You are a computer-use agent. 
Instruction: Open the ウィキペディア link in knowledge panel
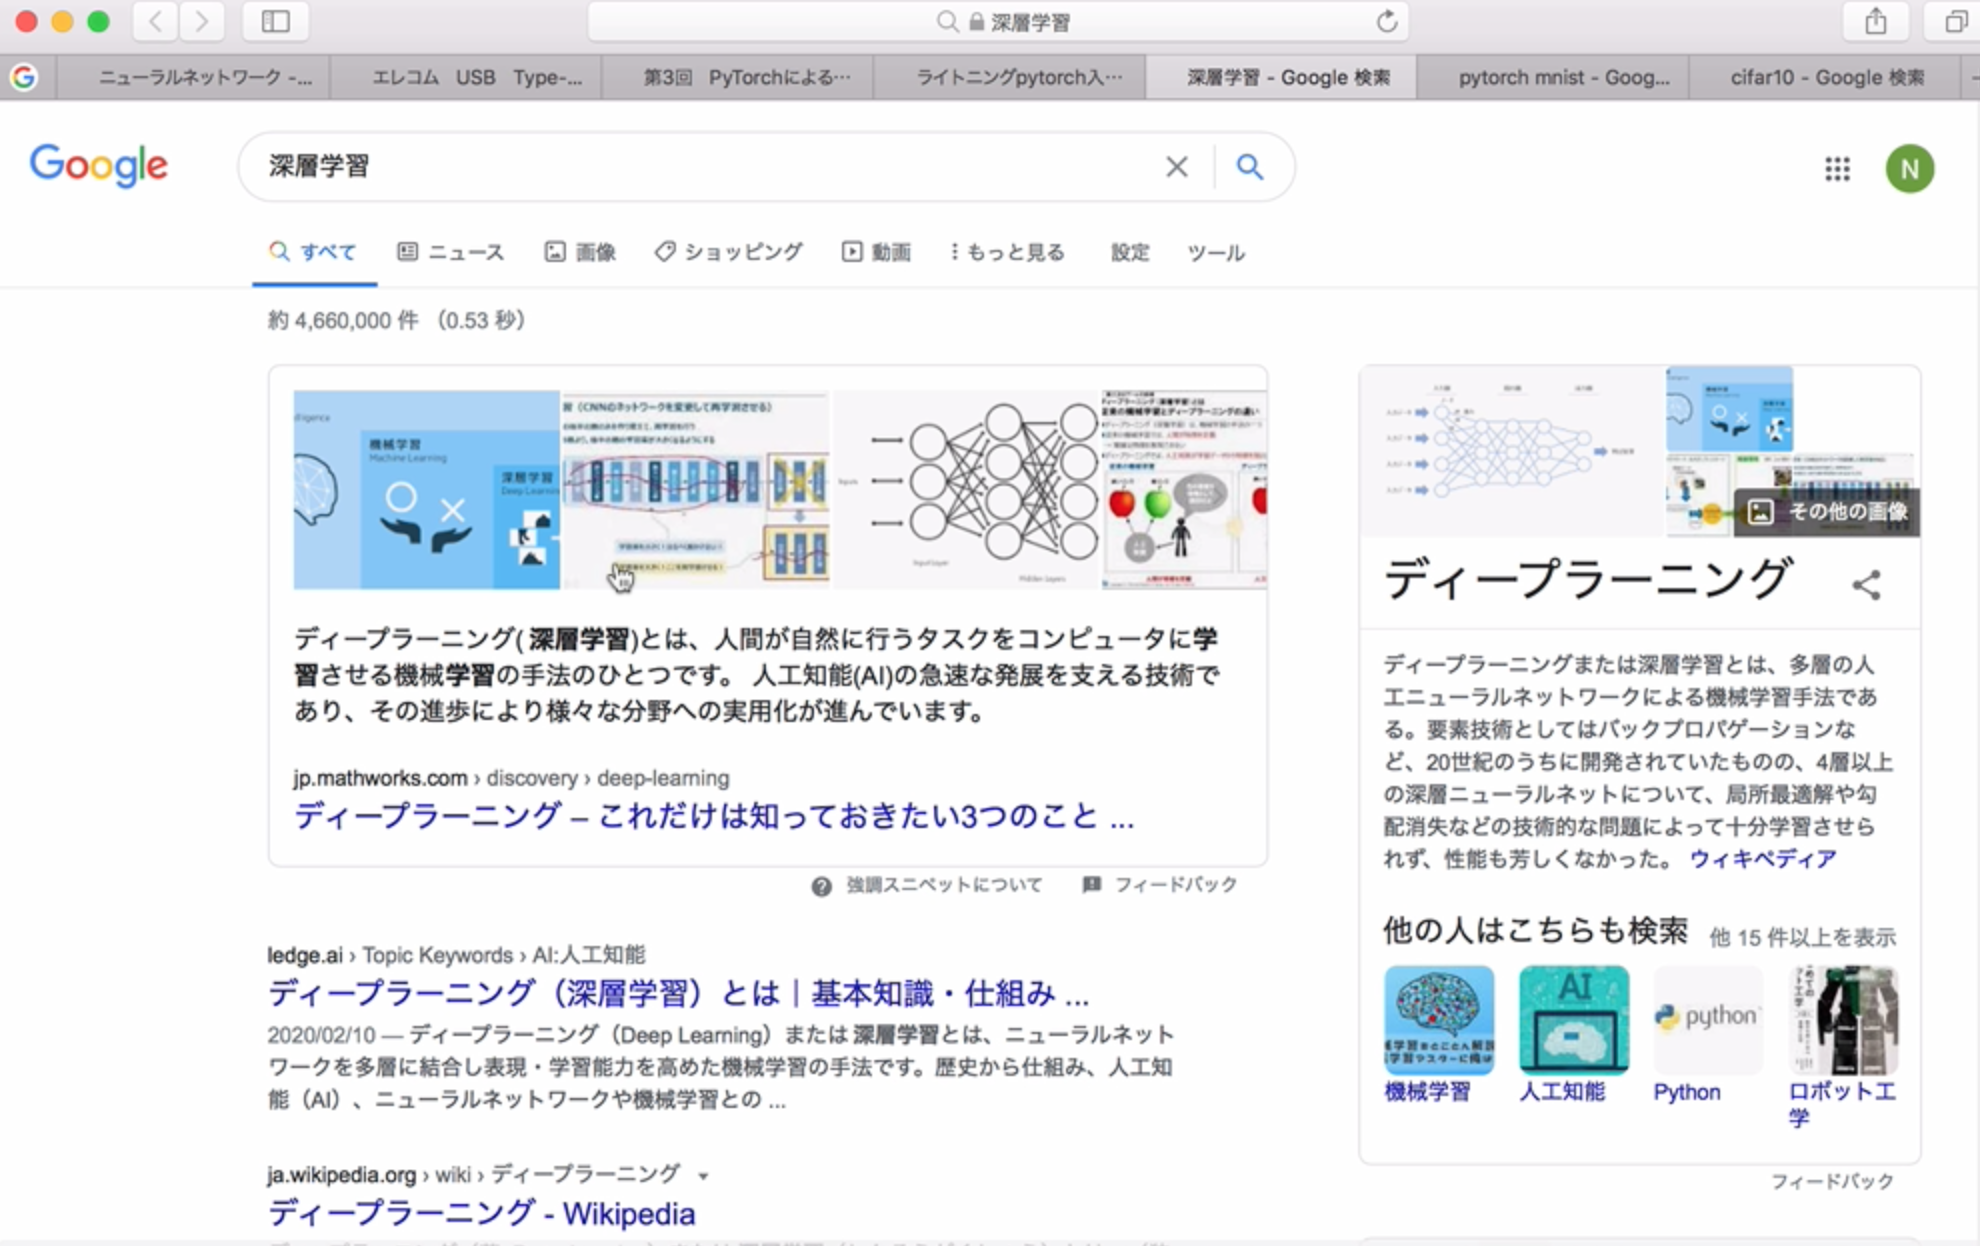click(1762, 859)
